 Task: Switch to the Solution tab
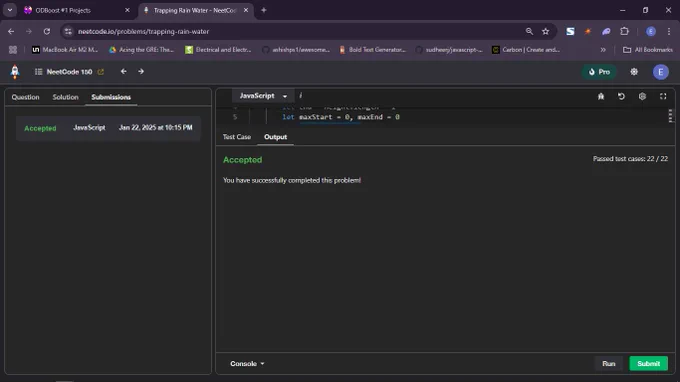point(65,97)
